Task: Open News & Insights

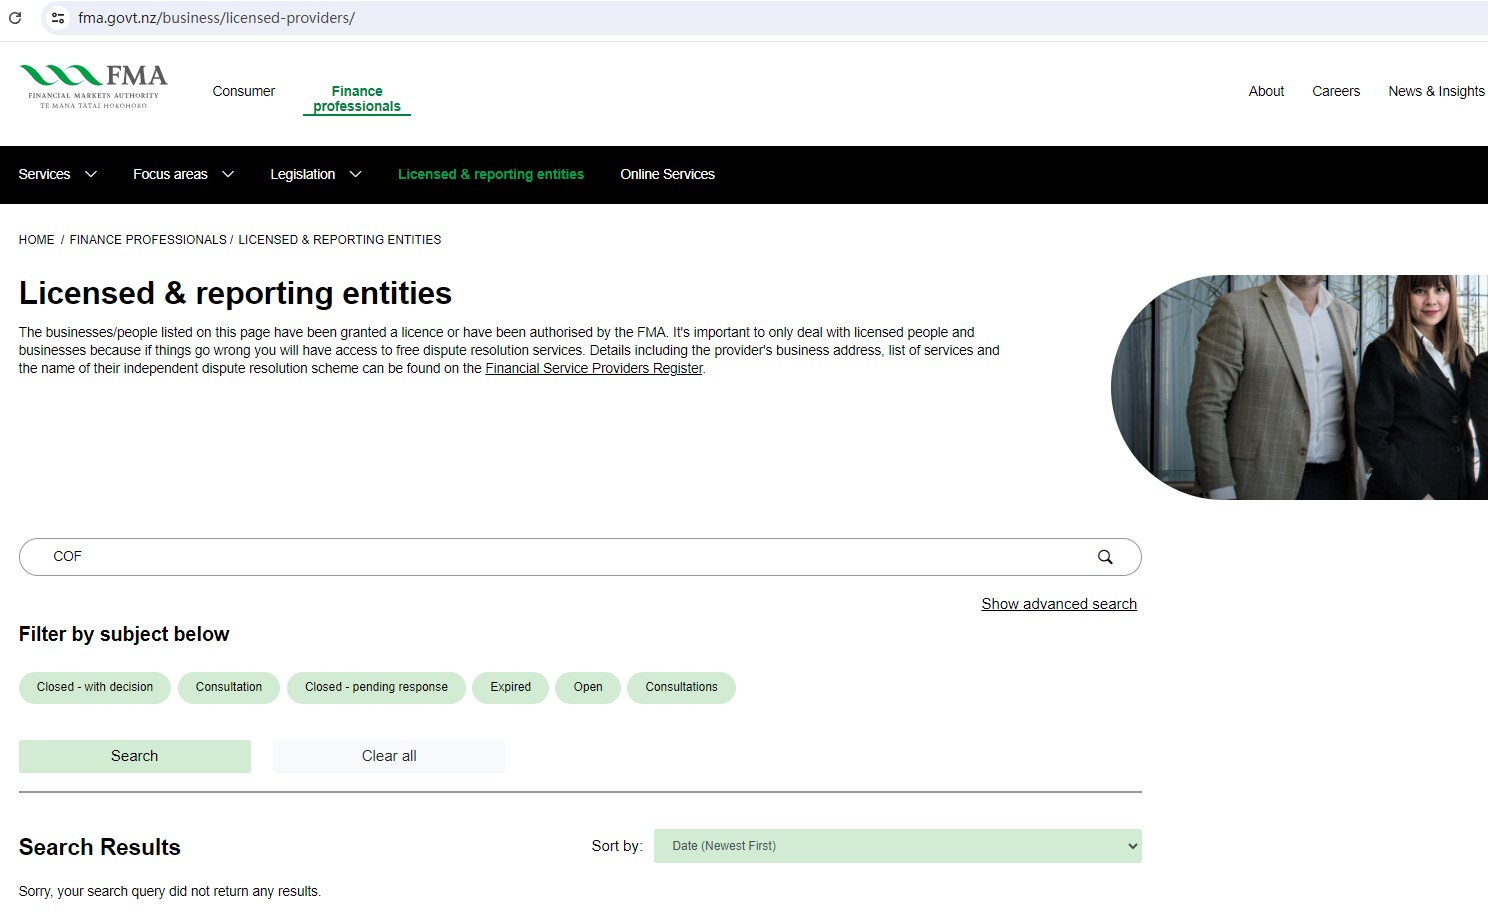Action: (1436, 91)
